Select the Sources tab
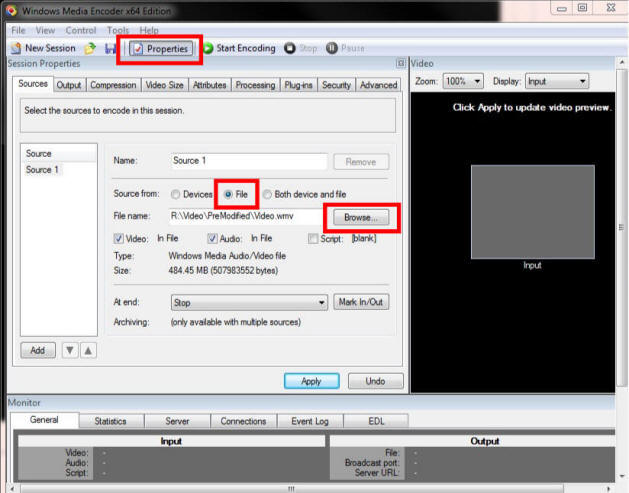The width and height of the screenshot is (629, 493). 33,84
